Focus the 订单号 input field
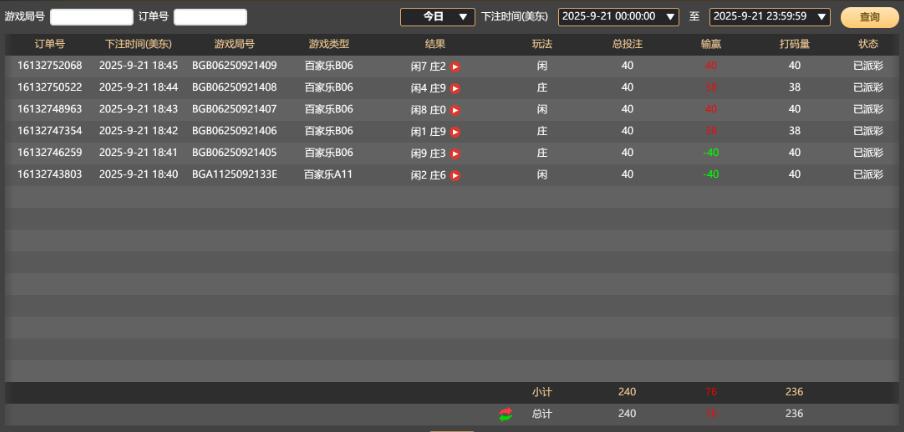904x432 pixels. [x=210, y=17]
